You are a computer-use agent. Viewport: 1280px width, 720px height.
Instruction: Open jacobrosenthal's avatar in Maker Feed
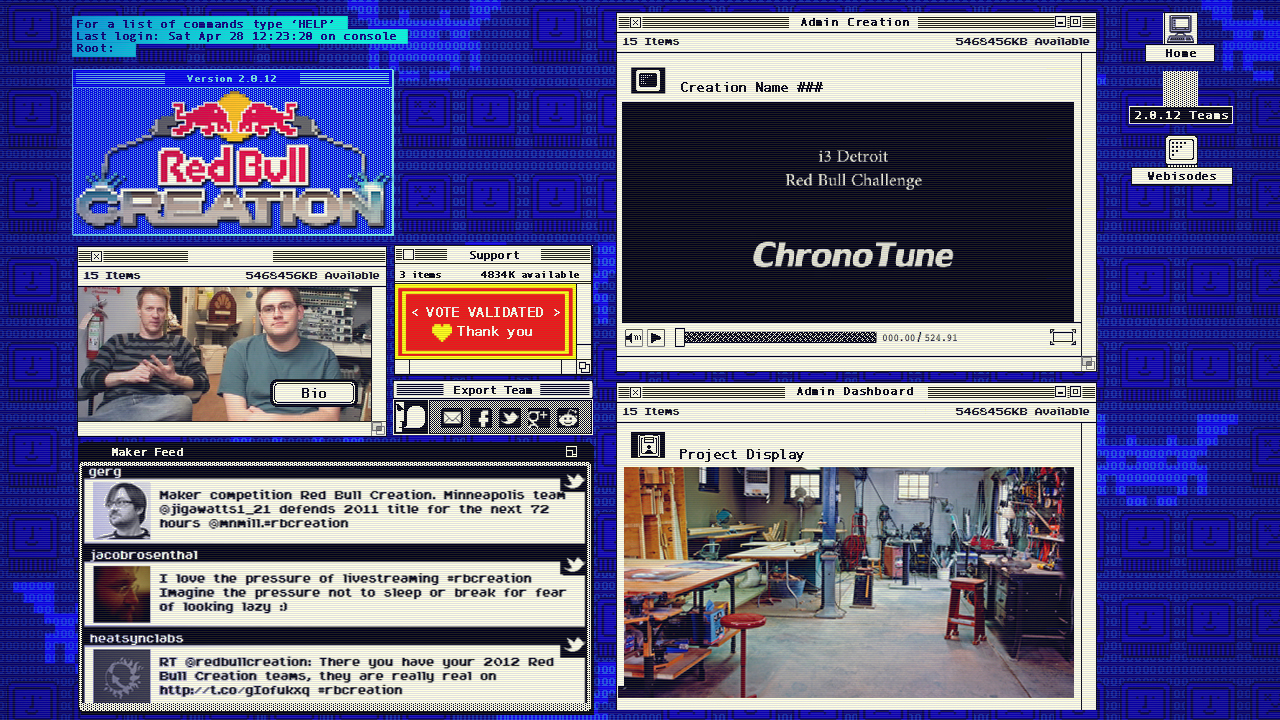122,594
